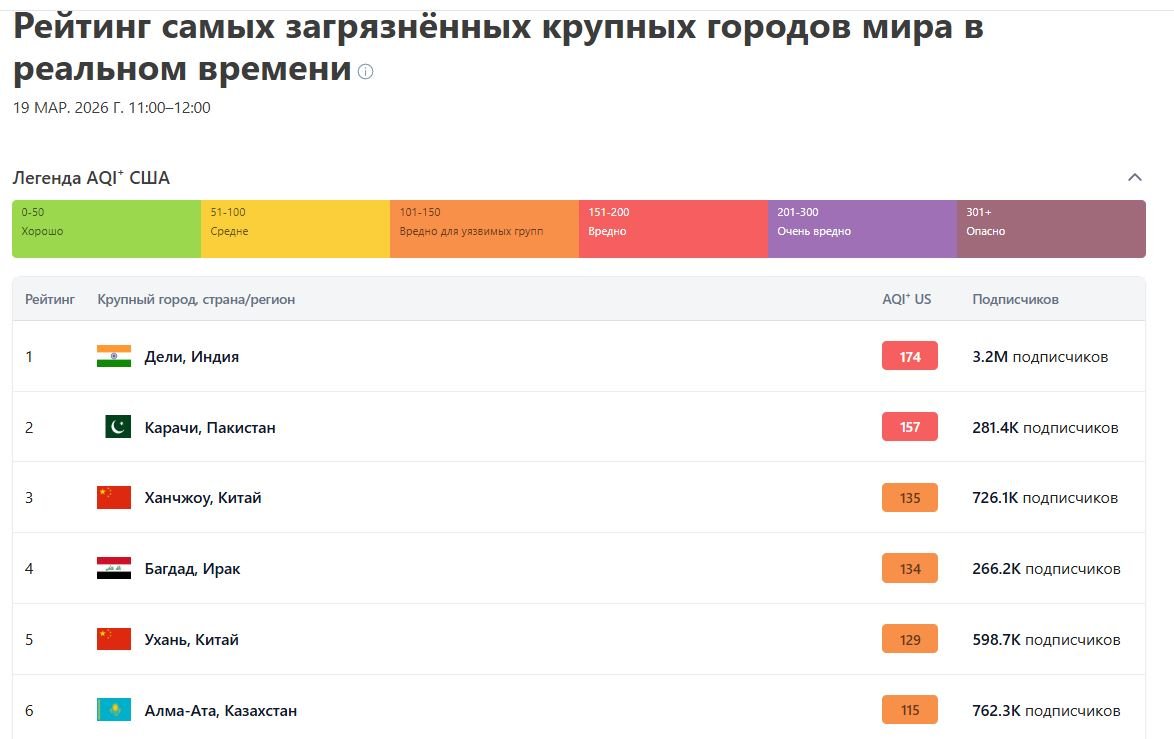Image resolution: width=1174 pixels, height=739 pixels.
Task: Click the info icon beside the title
Action: tap(366, 72)
